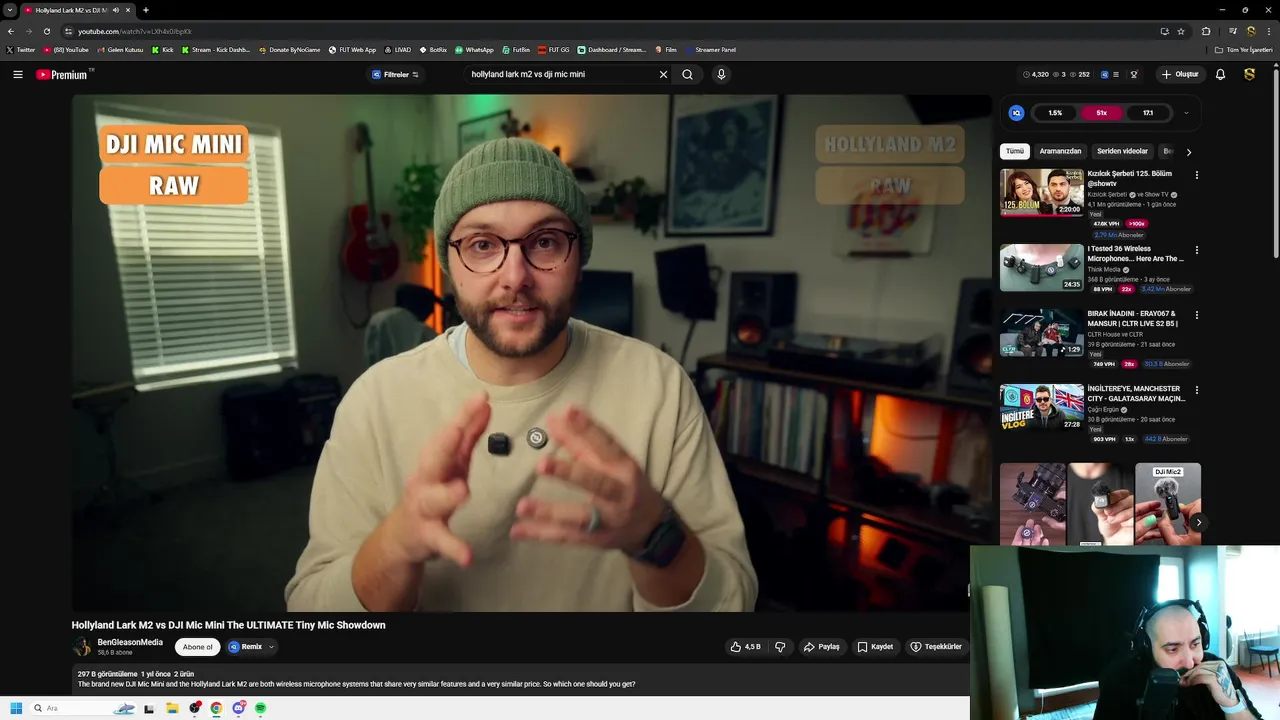Open the DJI Mic2 Shorts thumbnail
Image resolution: width=1280 pixels, height=720 pixels.
point(1168,504)
